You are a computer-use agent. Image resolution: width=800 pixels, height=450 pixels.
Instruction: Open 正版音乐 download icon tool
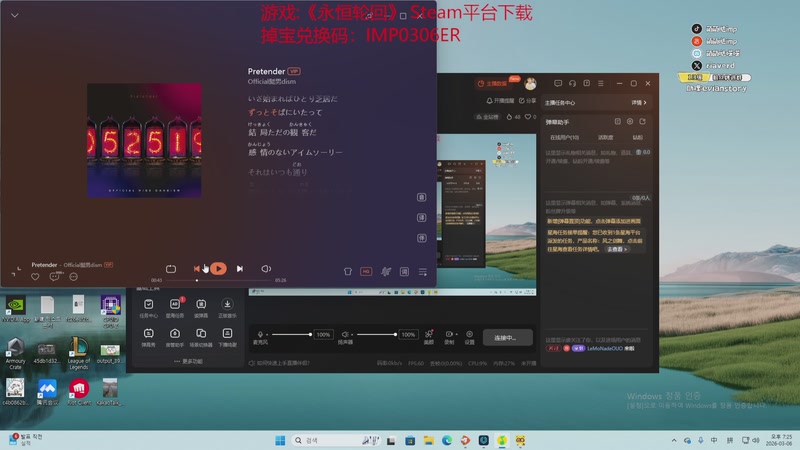[x=228, y=308]
